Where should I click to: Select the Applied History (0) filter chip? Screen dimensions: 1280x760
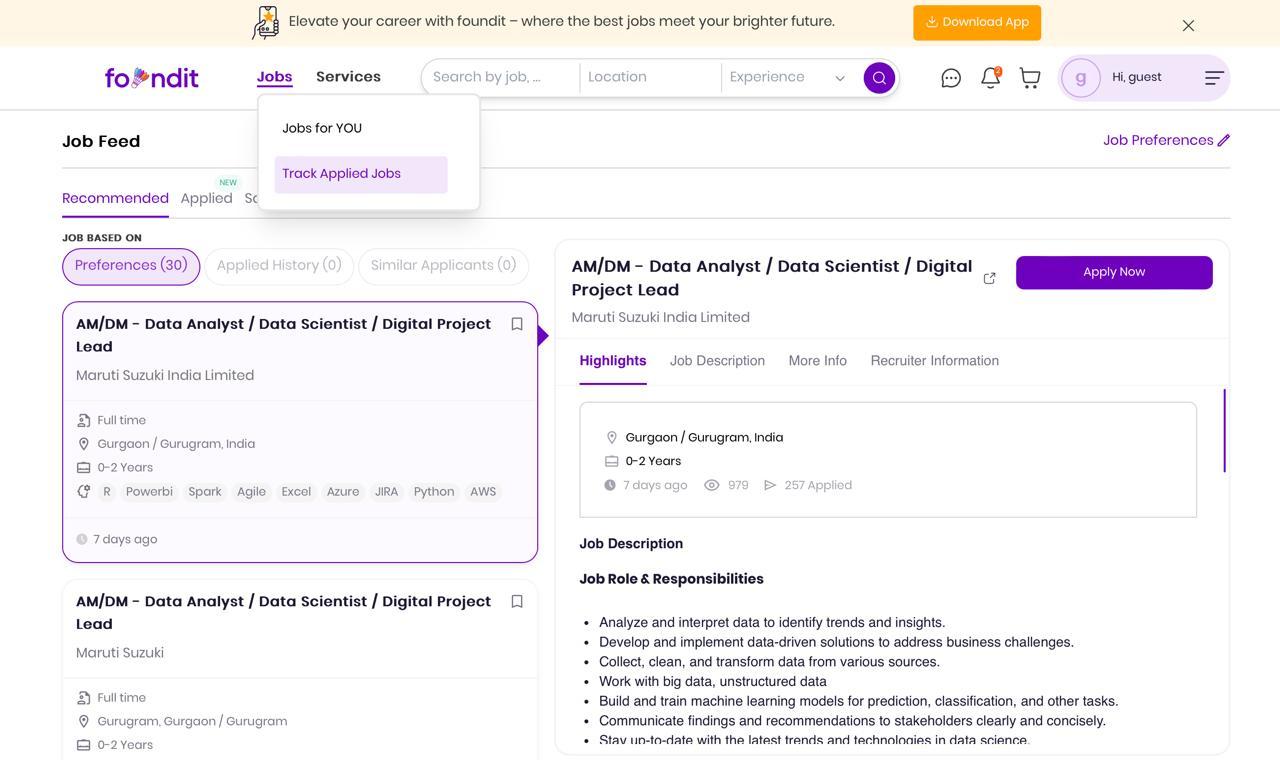point(279,266)
